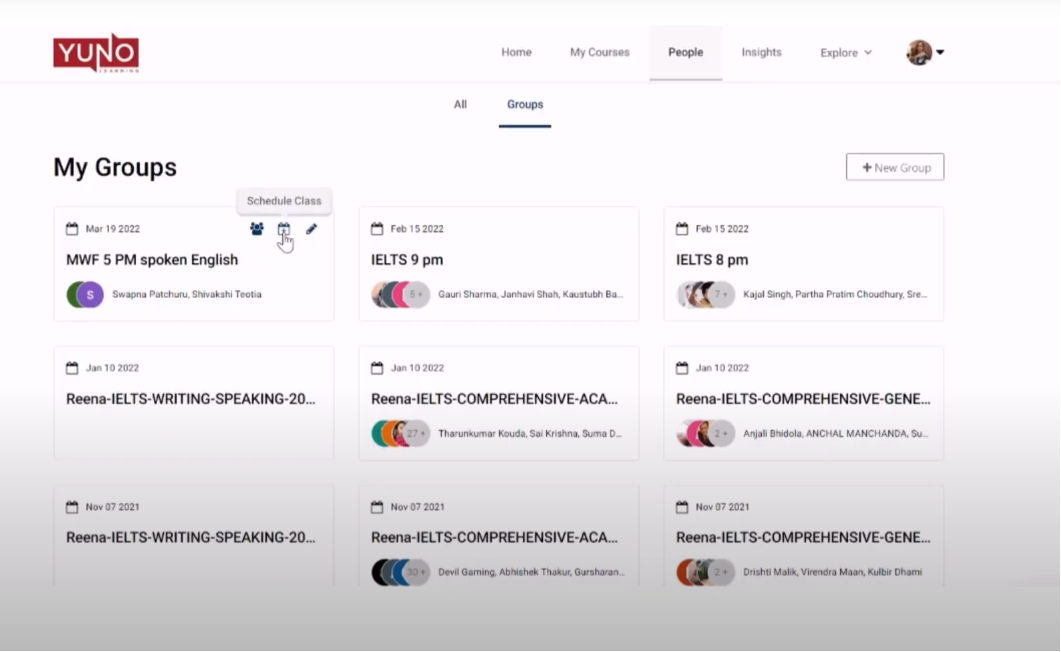Click the Yuno Learning logo
1061x652 pixels.
[96, 53]
